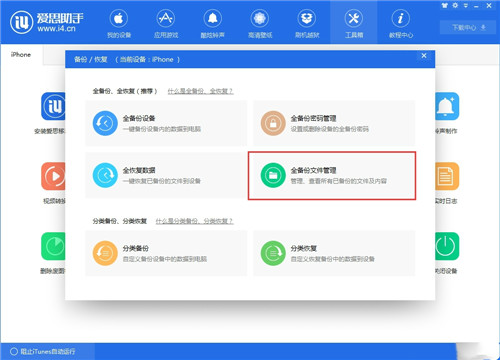
Task: Open the green delete junk icons tool in the main window
Action: 53,246
